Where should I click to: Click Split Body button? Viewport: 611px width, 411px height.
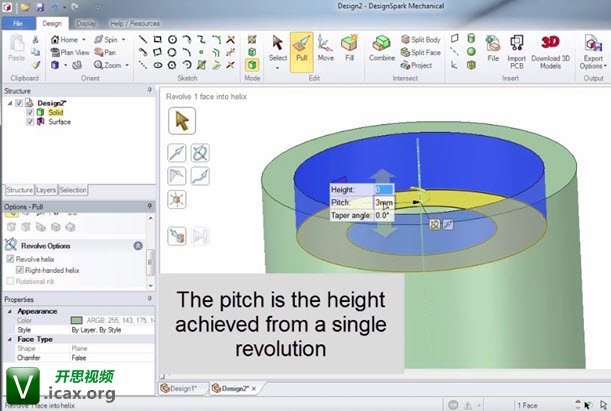pos(420,39)
